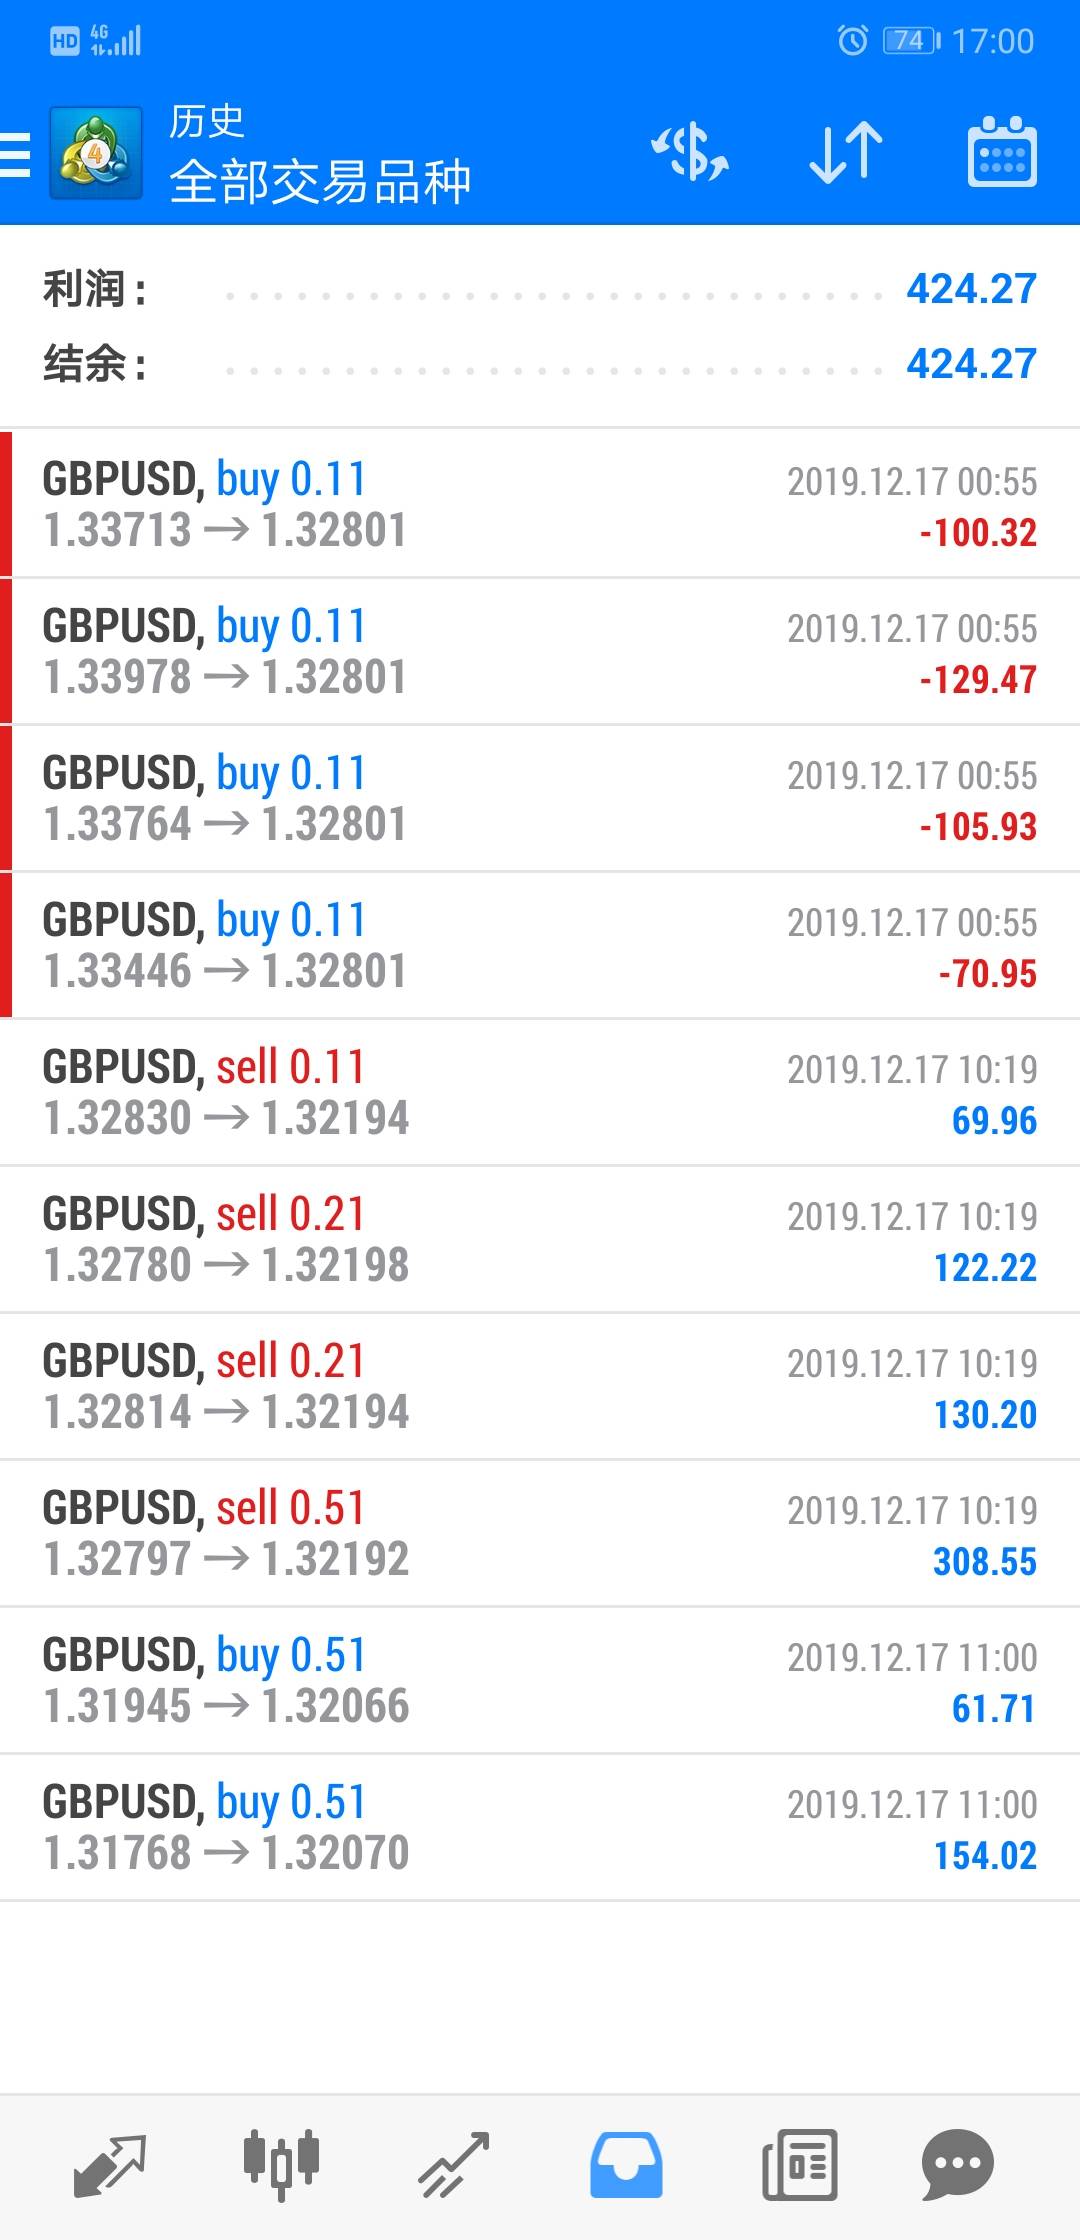Tap the MetaTrader 4 app logo

95,155
